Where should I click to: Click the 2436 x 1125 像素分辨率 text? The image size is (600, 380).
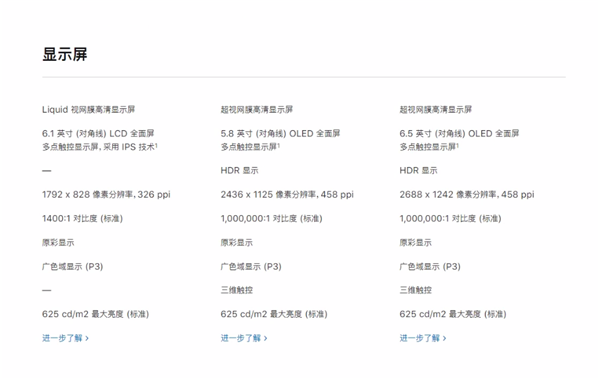click(268, 195)
